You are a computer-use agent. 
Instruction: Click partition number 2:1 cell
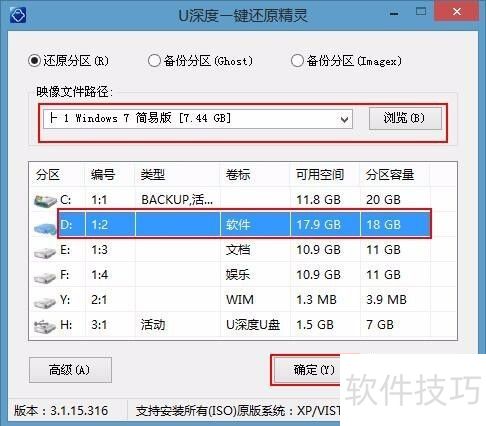pos(99,300)
